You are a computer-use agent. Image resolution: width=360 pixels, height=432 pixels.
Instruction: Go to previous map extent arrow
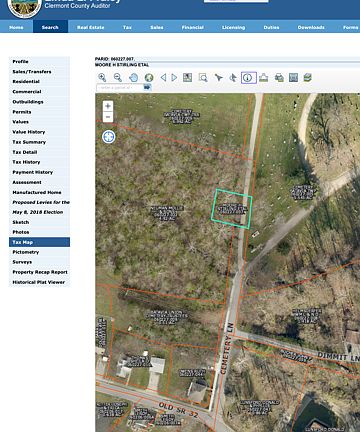[x=163, y=78]
